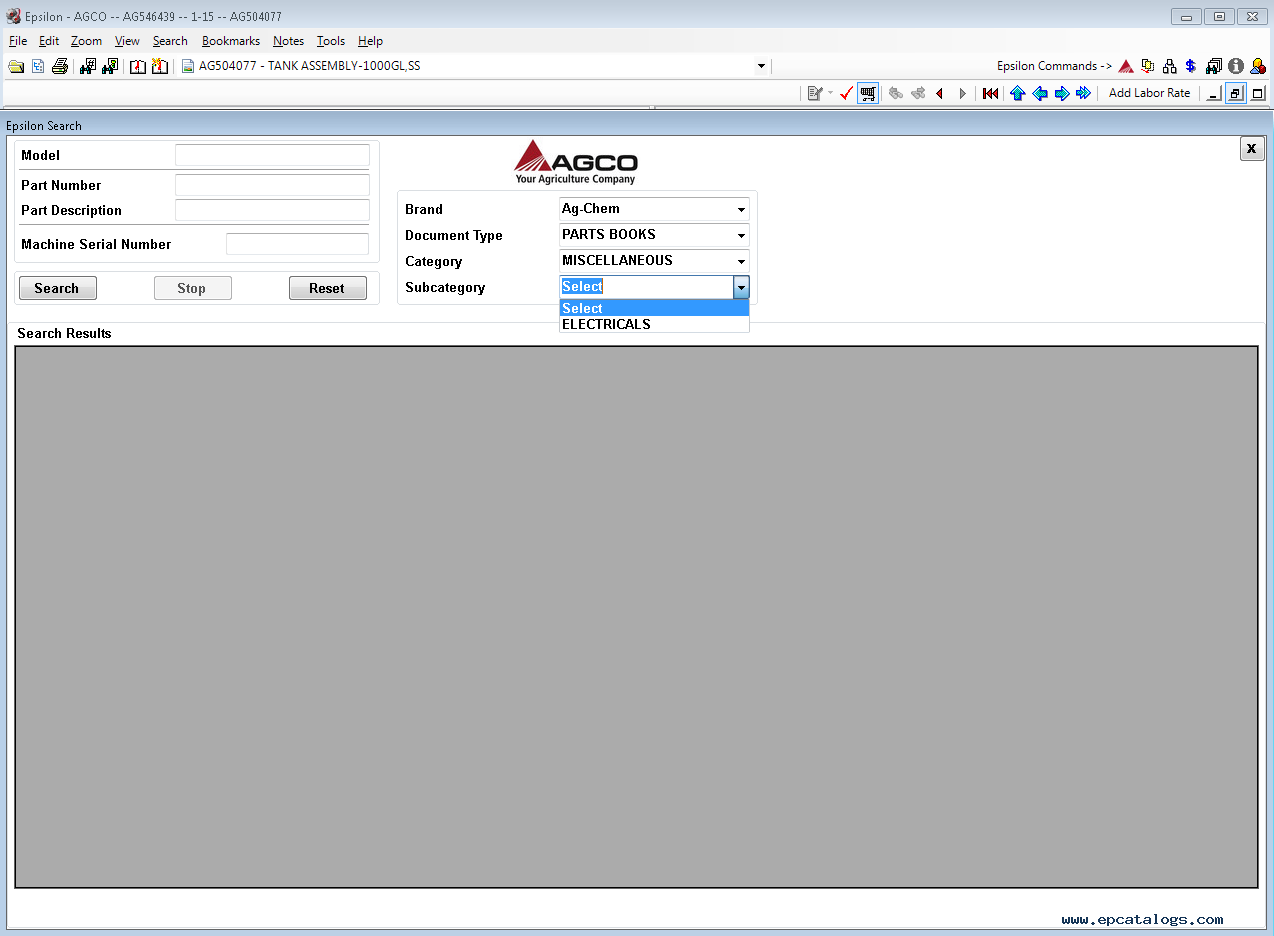The width and height of the screenshot is (1274, 936).
Task: Click the red rewind-to-first icon
Action: (x=990, y=93)
